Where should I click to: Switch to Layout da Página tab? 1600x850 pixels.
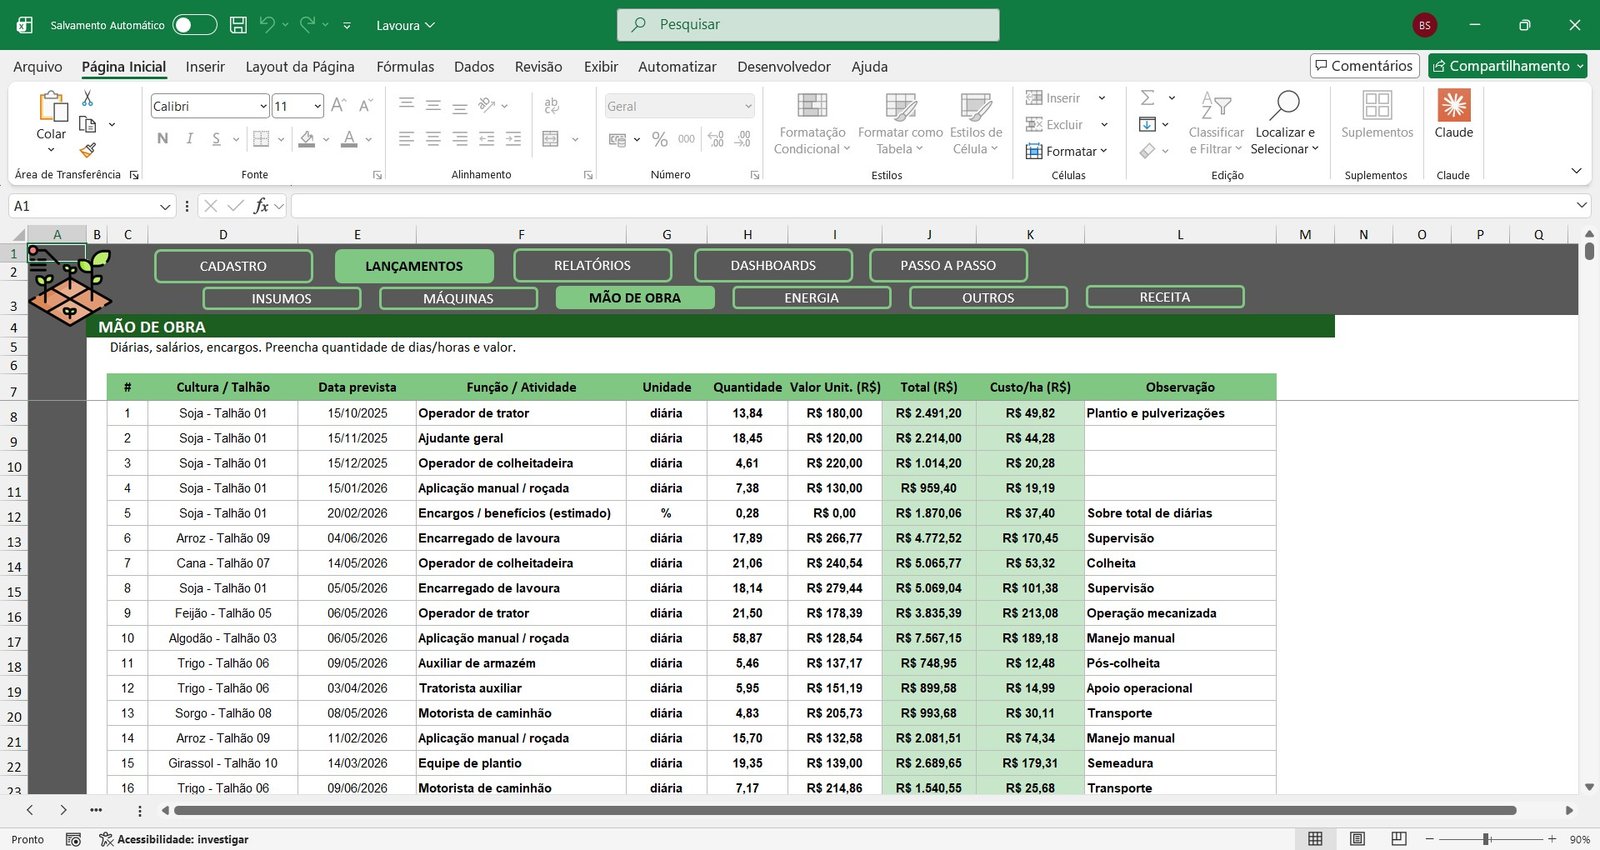click(300, 67)
